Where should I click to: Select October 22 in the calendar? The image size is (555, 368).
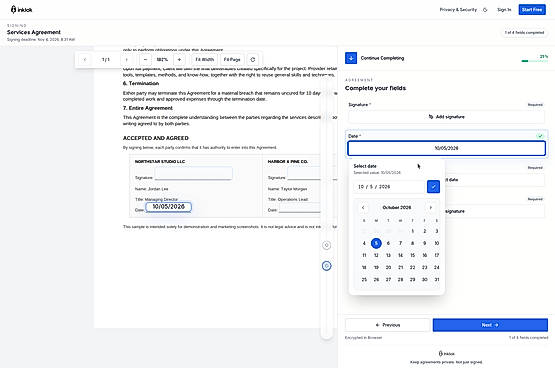click(412, 268)
